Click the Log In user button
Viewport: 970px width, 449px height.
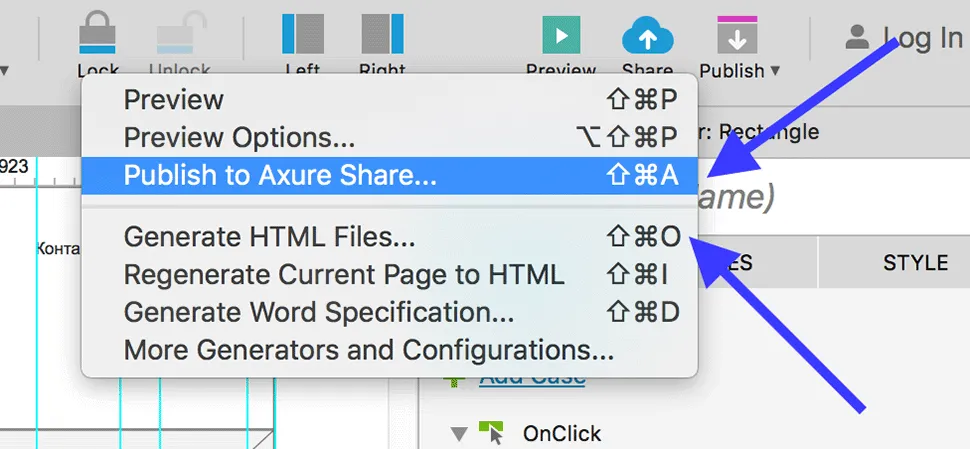[903, 38]
